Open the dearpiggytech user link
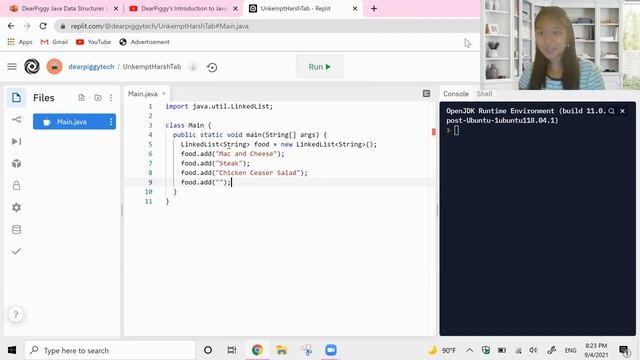640x360 pixels. pyautogui.click(x=91, y=67)
